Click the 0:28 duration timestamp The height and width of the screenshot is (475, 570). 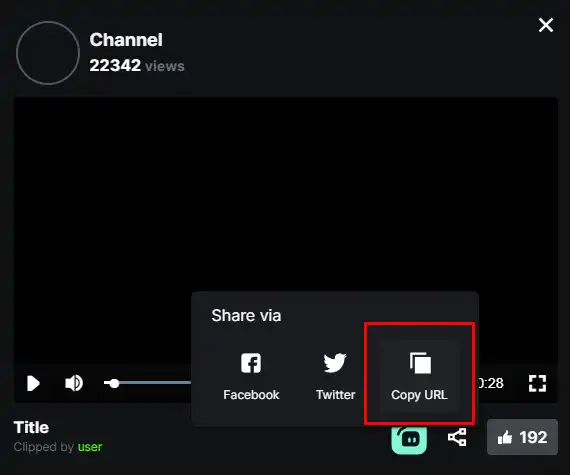click(491, 383)
